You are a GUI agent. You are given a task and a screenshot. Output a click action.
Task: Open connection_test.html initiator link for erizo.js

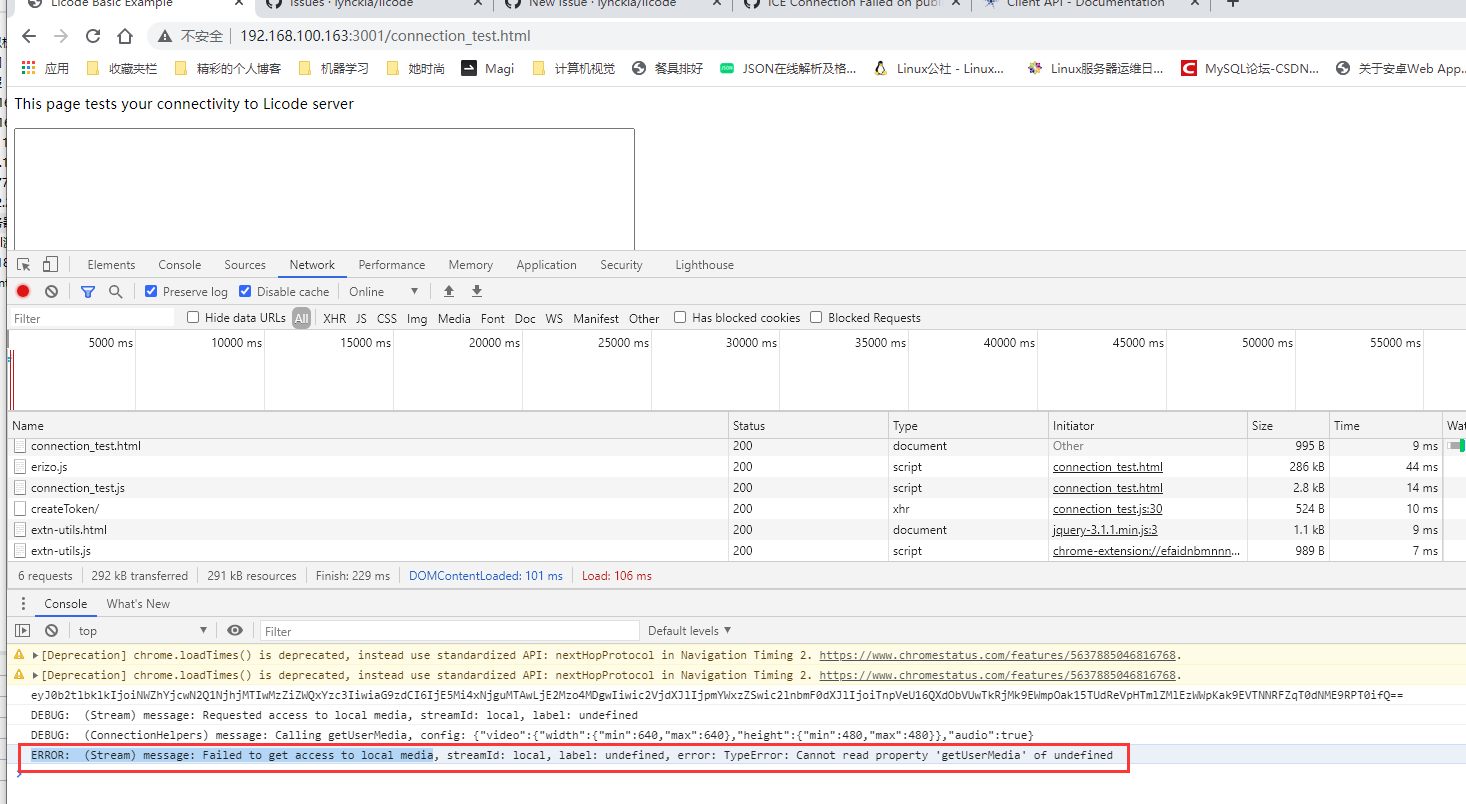(x=1107, y=467)
